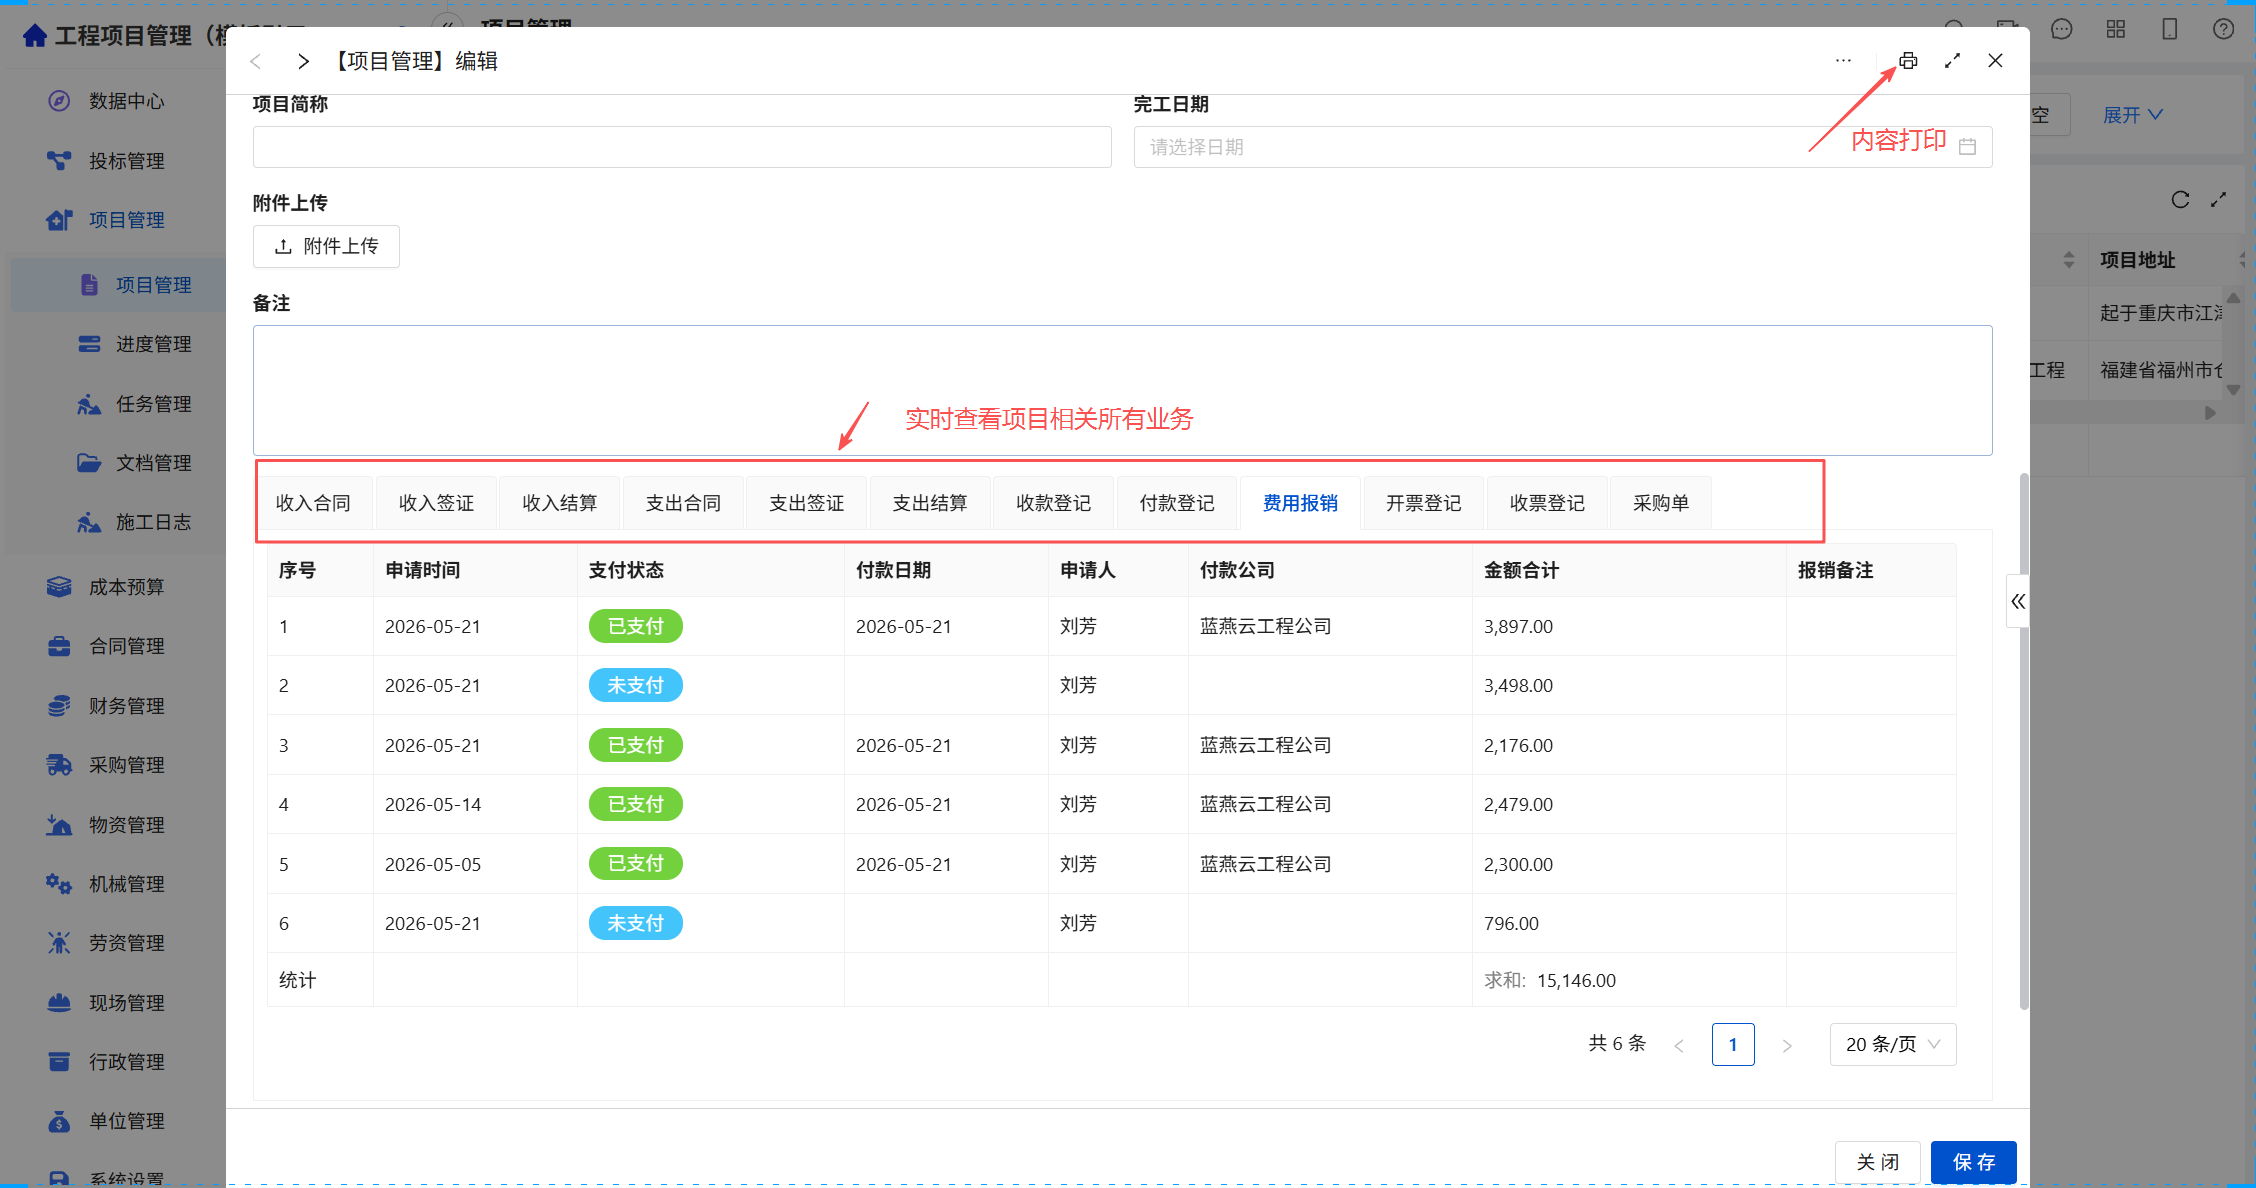
Task: Click the 备注 text area
Action: click(x=1122, y=390)
